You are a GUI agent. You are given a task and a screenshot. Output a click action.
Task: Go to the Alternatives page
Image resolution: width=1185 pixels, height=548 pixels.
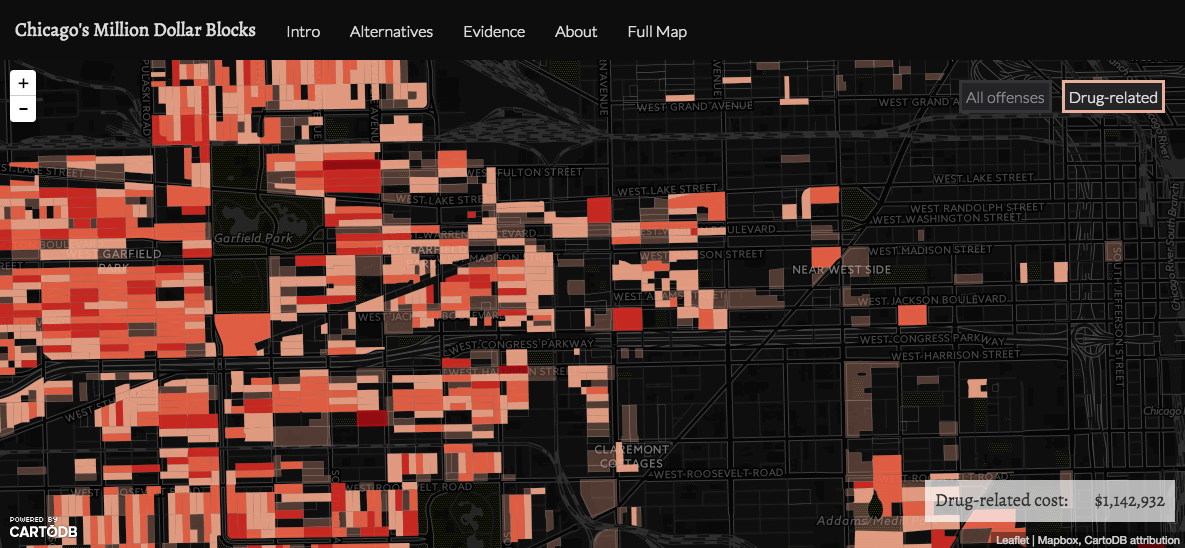click(391, 32)
